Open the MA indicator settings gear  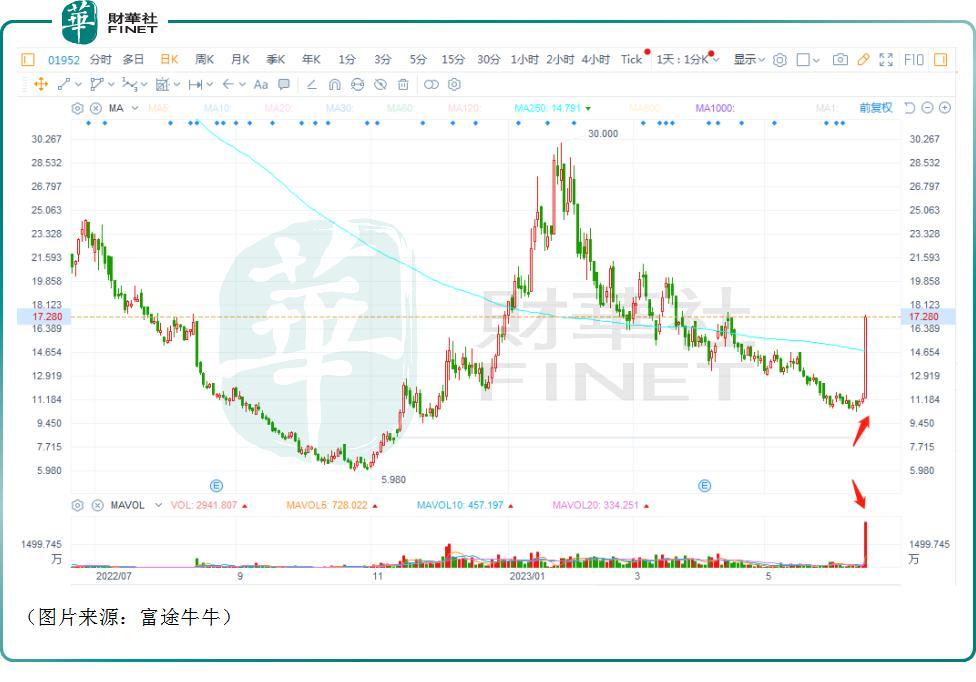pyautogui.click(x=78, y=107)
